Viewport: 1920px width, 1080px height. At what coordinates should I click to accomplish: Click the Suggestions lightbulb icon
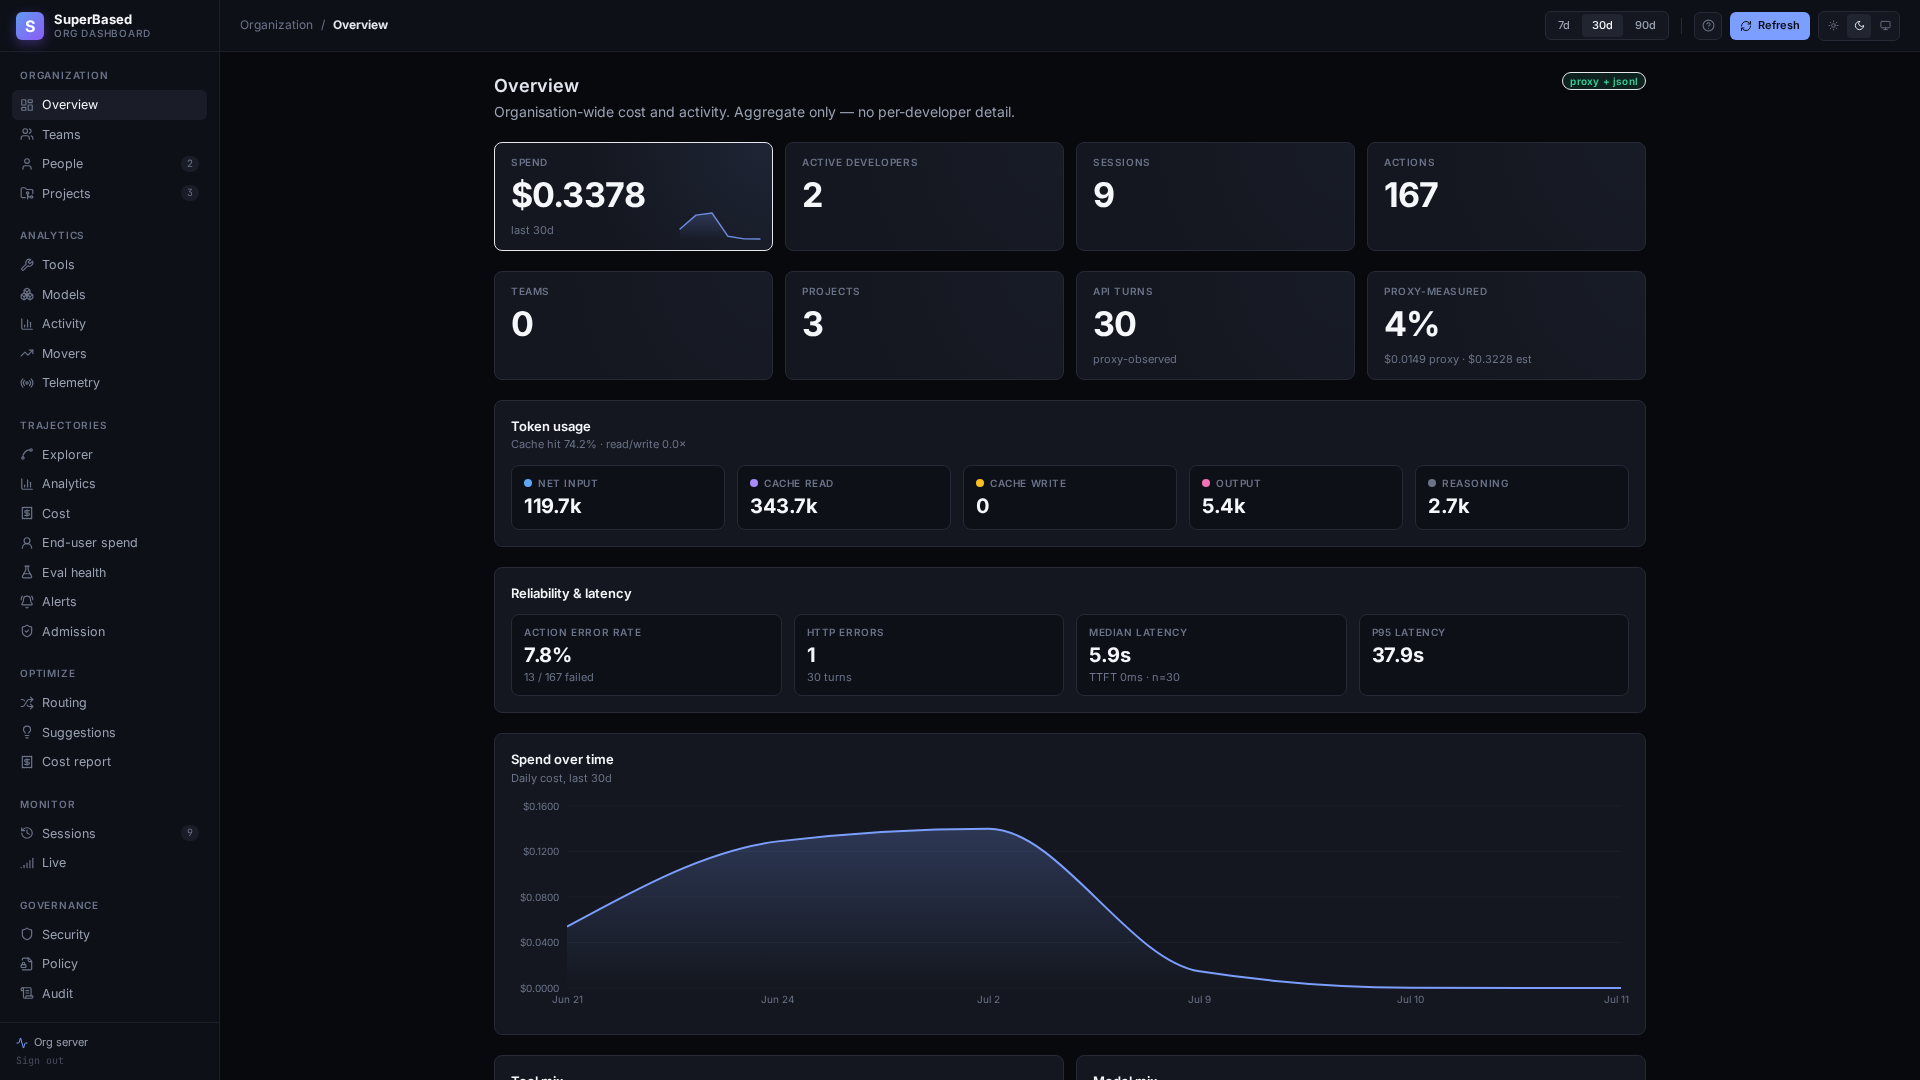(27, 733)
